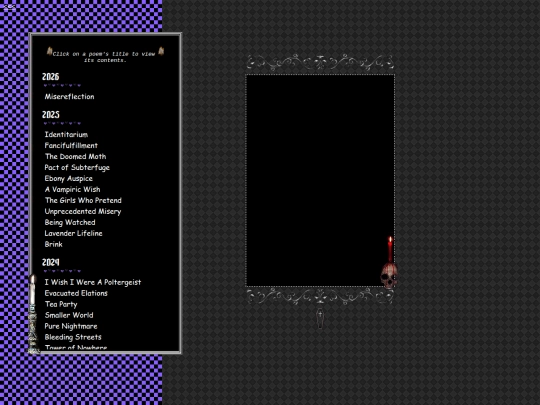
Task: Open the poem Identitarium
Action: (66, 134)
